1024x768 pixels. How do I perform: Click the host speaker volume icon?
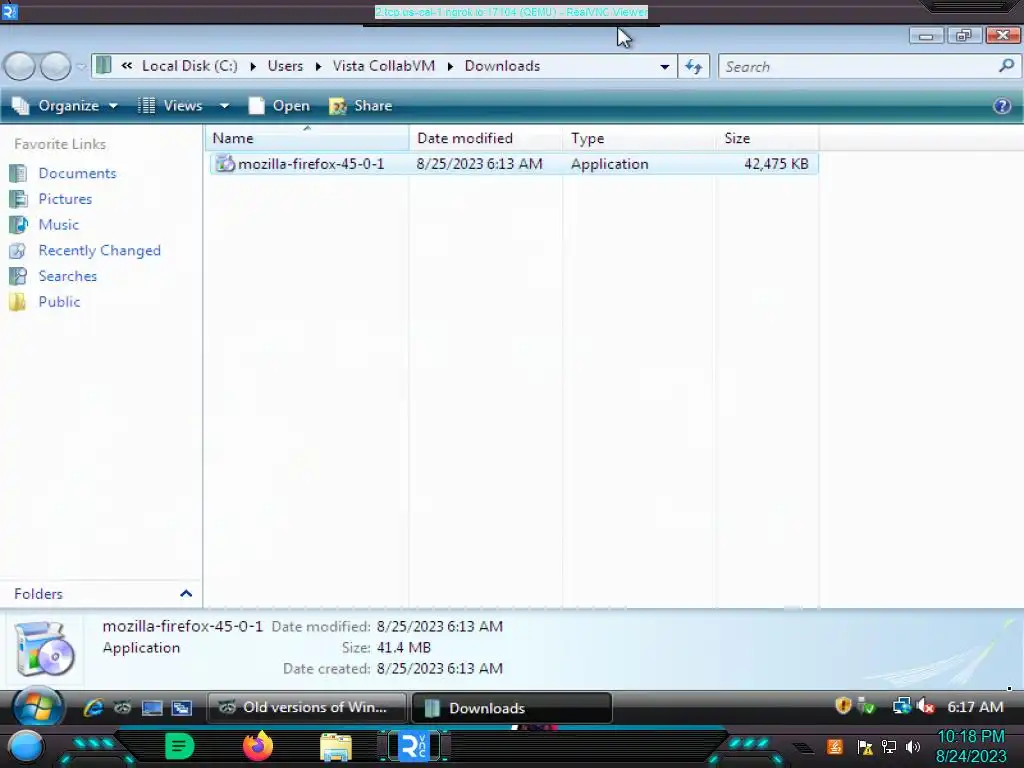(913, 746)
